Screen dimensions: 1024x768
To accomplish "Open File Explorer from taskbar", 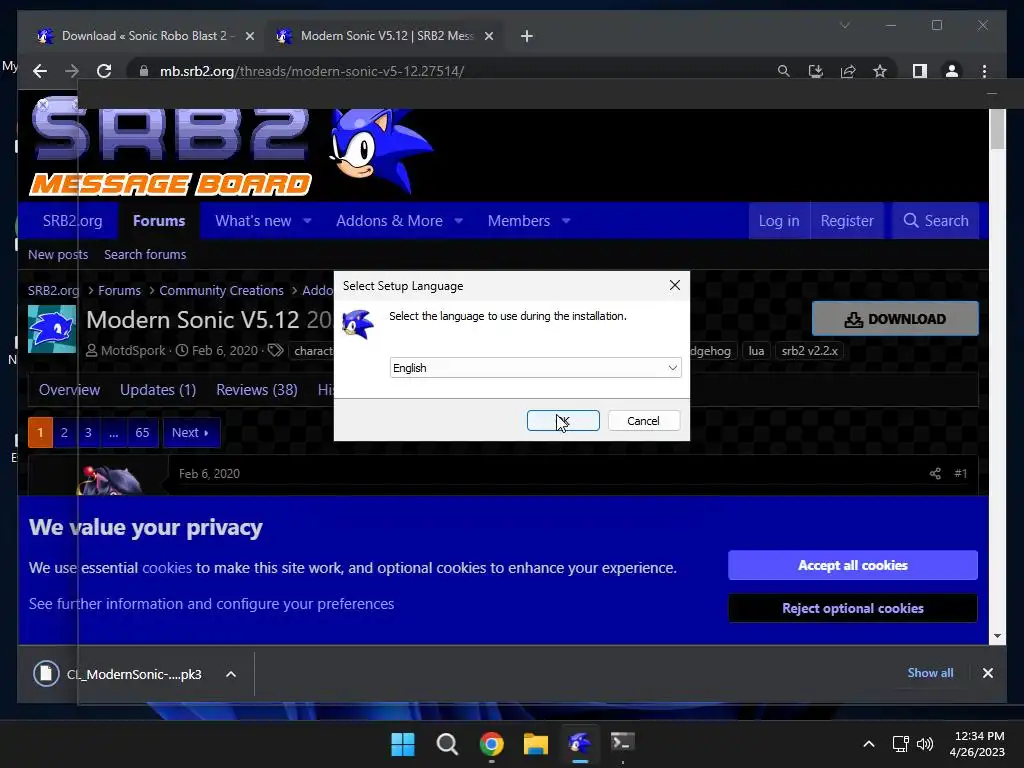I will [x=536, y=744].
